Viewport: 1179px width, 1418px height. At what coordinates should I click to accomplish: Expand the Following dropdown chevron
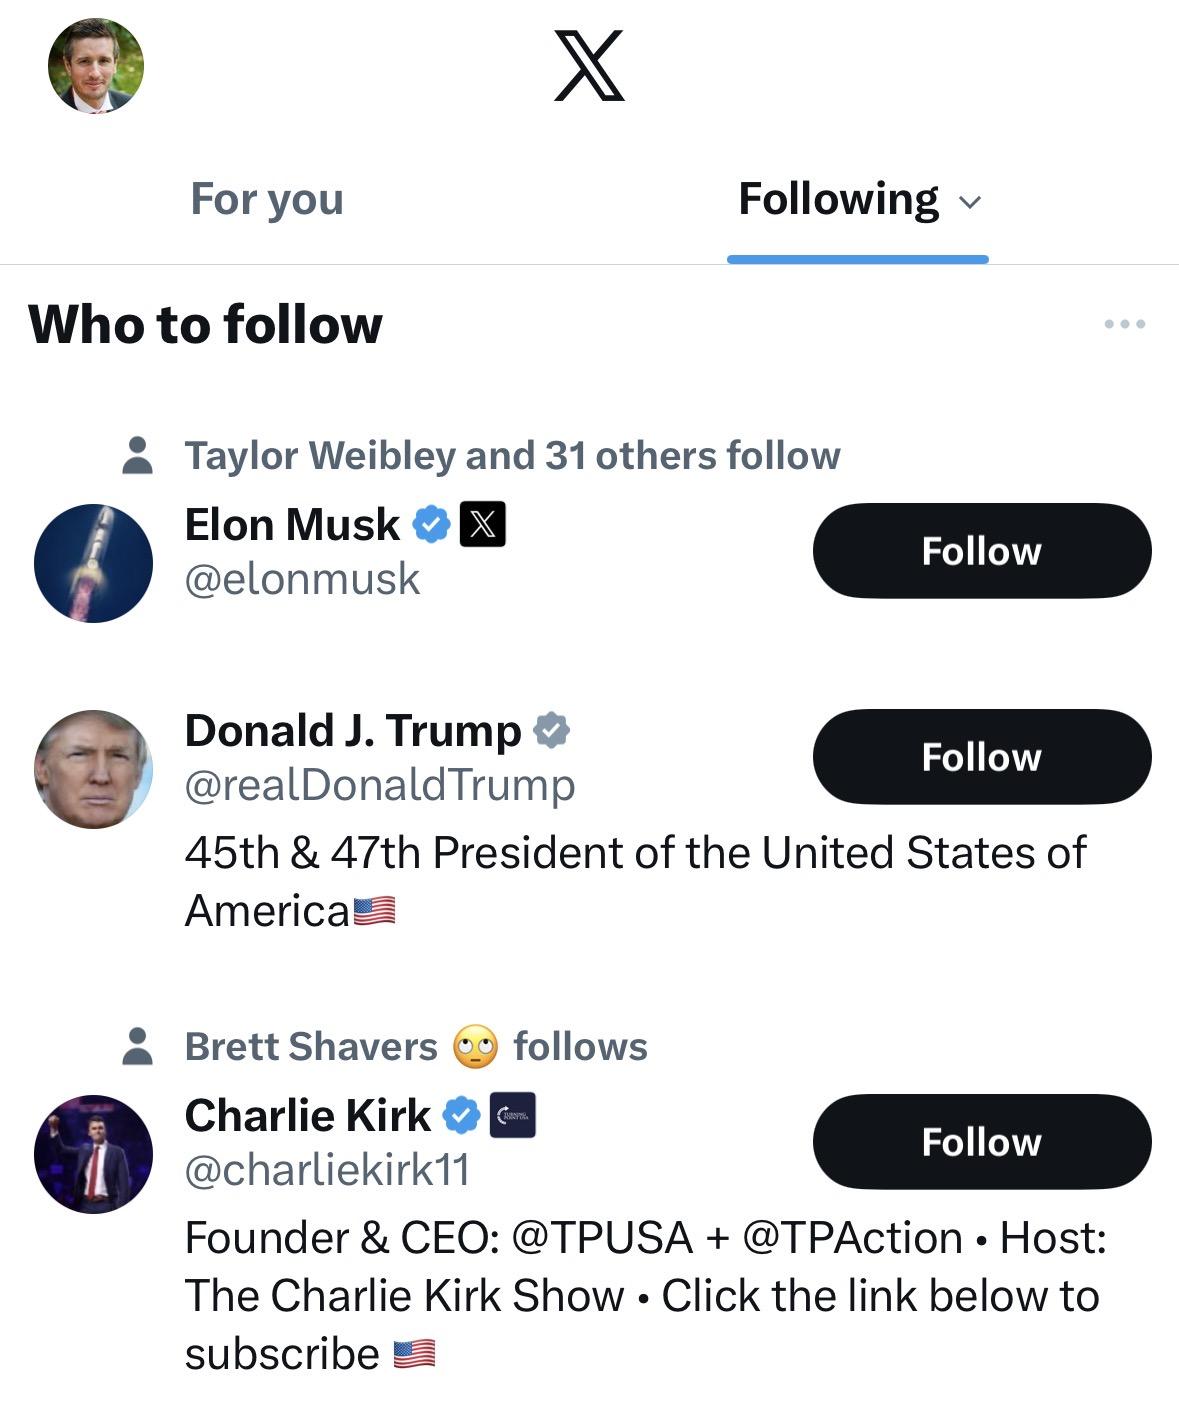click(970, 202)
